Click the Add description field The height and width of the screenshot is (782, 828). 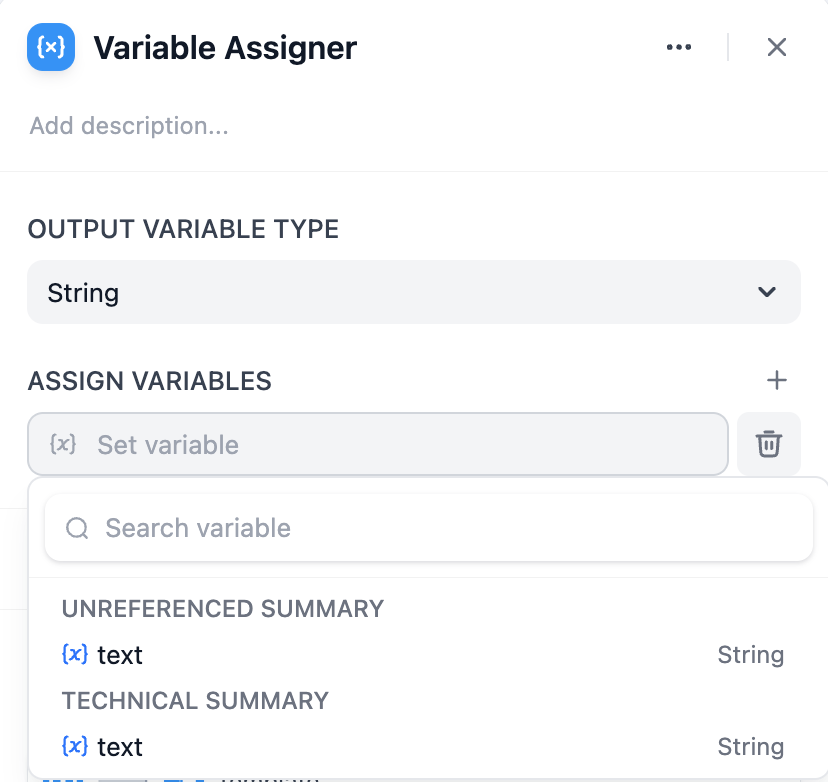(129, 126)
